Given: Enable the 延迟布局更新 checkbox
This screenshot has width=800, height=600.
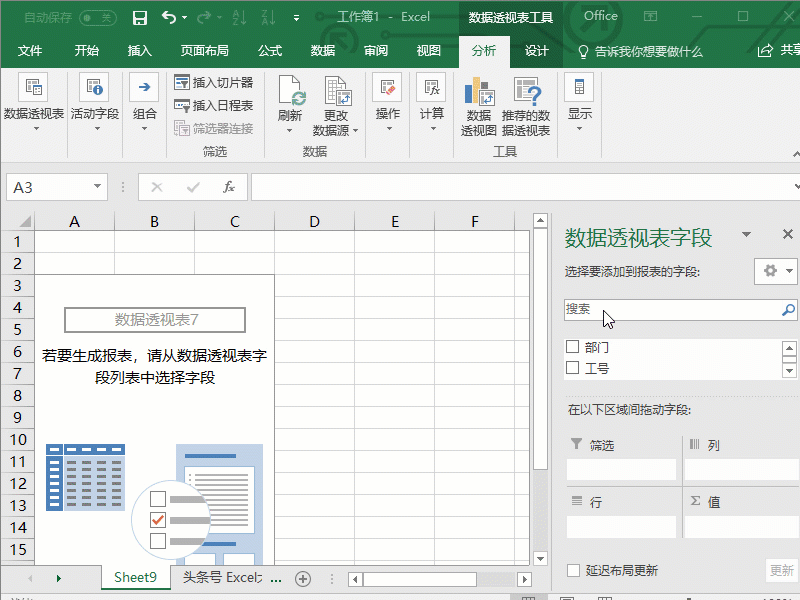Looking at the screenshot, I should (573, 570).
